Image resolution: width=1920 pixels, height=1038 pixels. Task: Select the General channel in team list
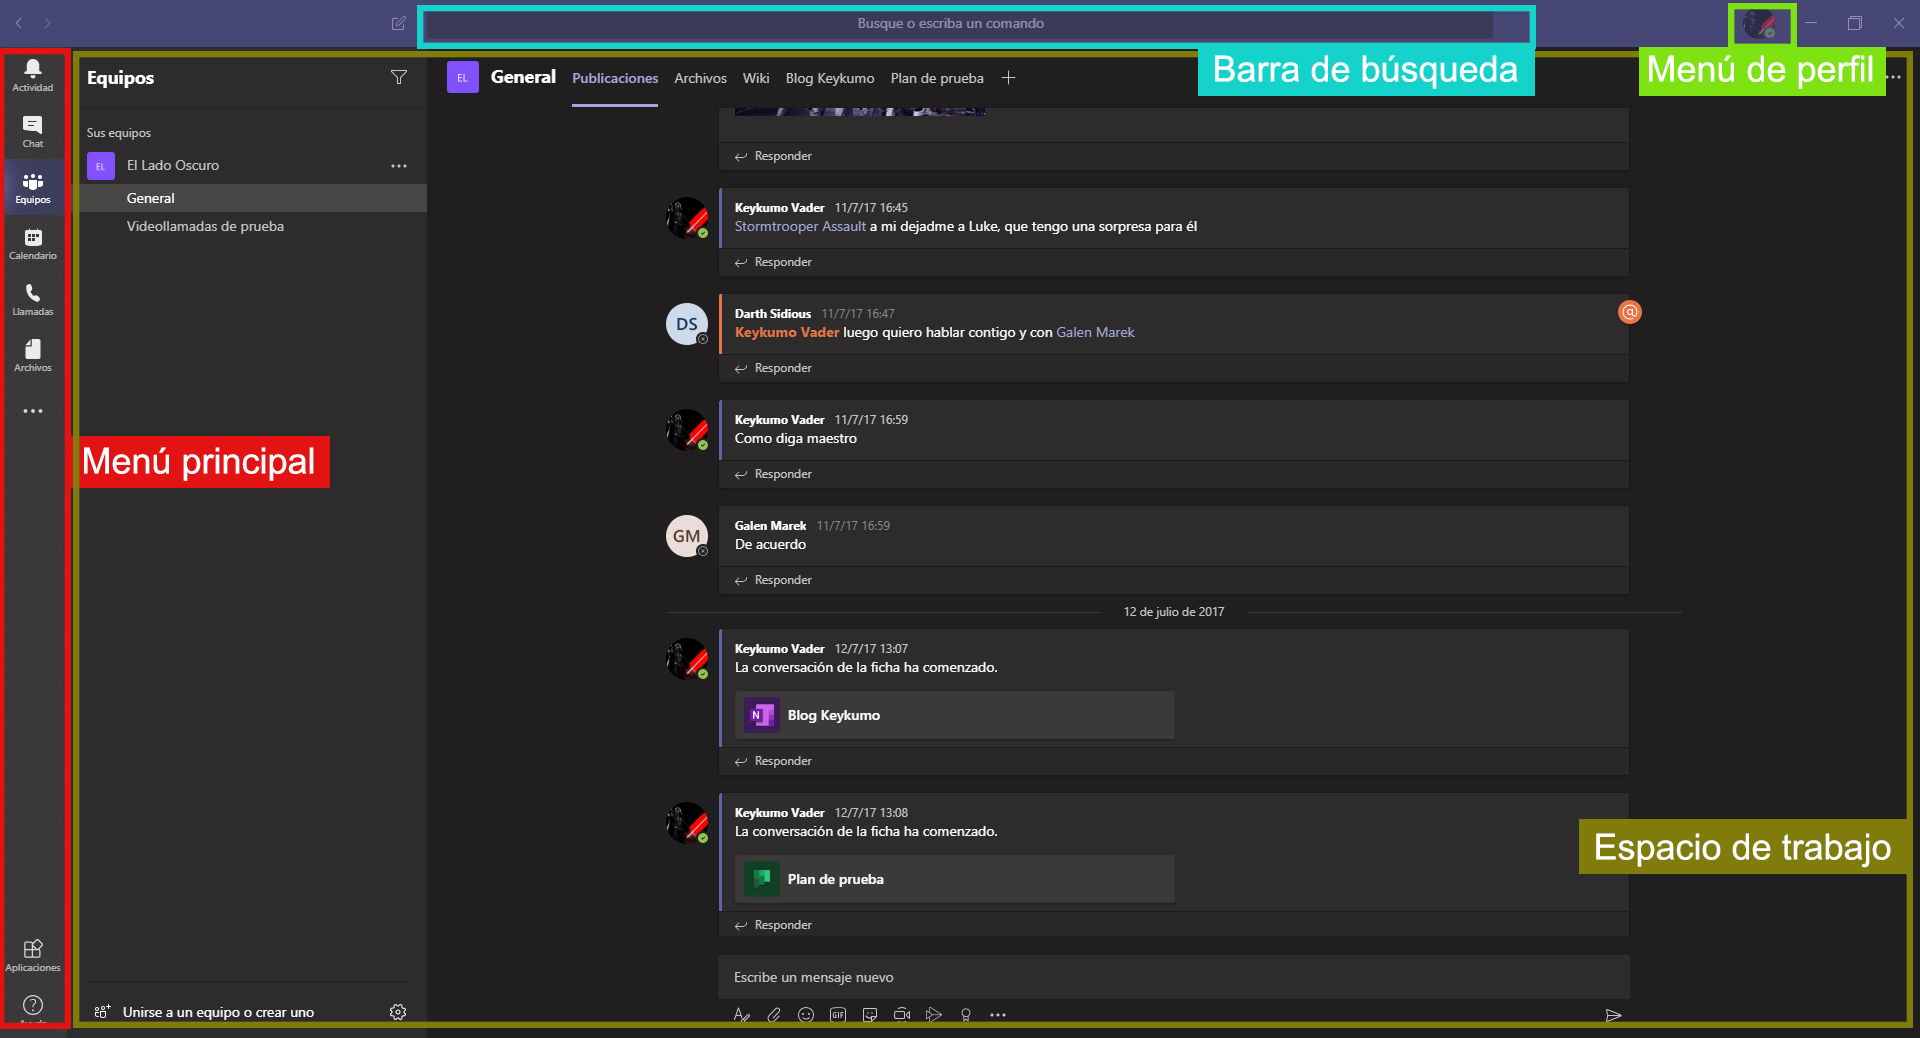click(253, 198)
